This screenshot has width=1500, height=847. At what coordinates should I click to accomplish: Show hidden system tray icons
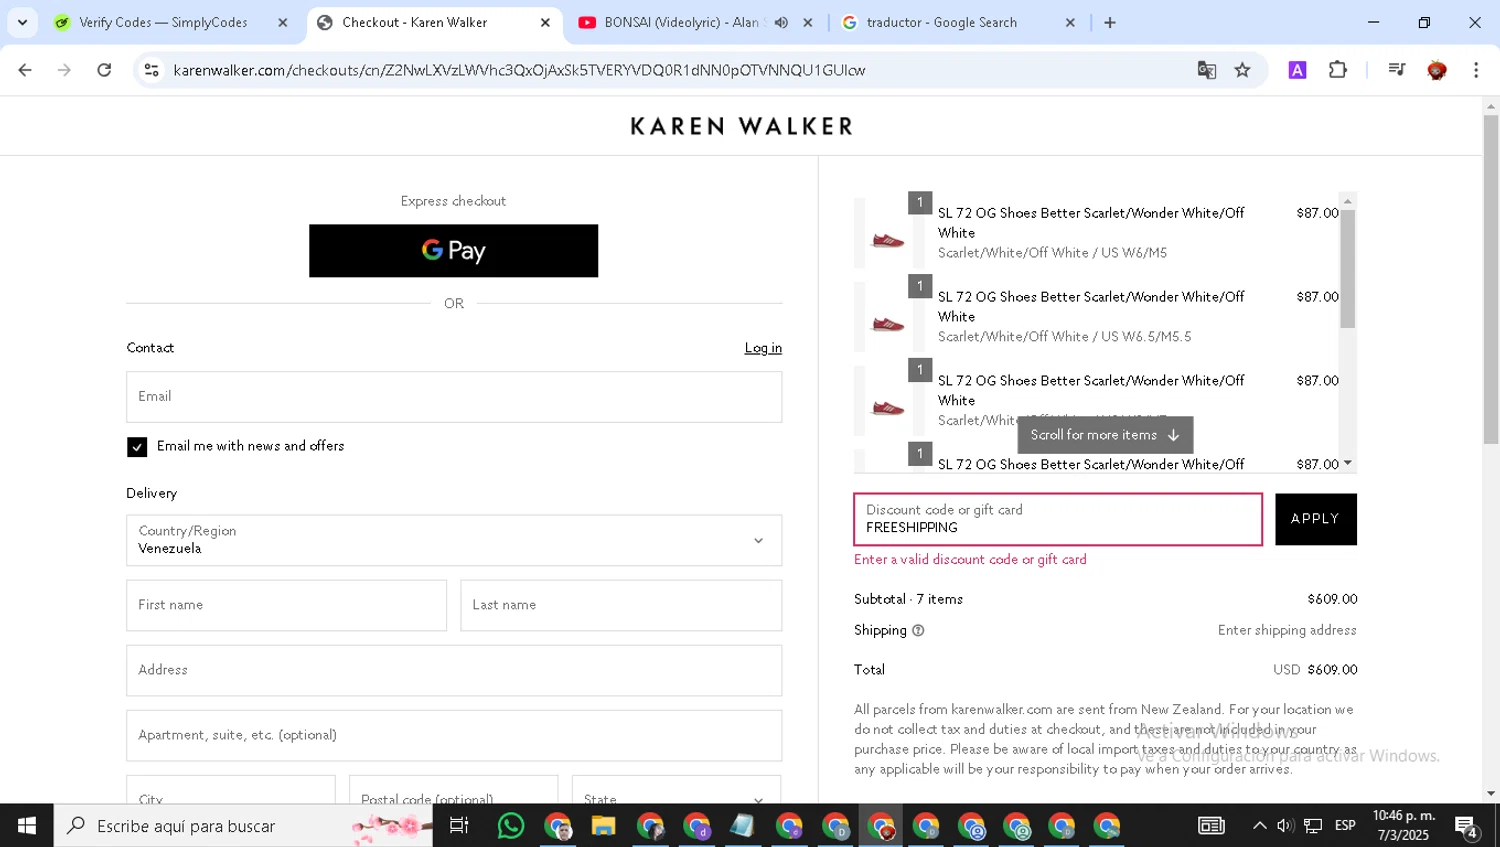point(1259,826)
